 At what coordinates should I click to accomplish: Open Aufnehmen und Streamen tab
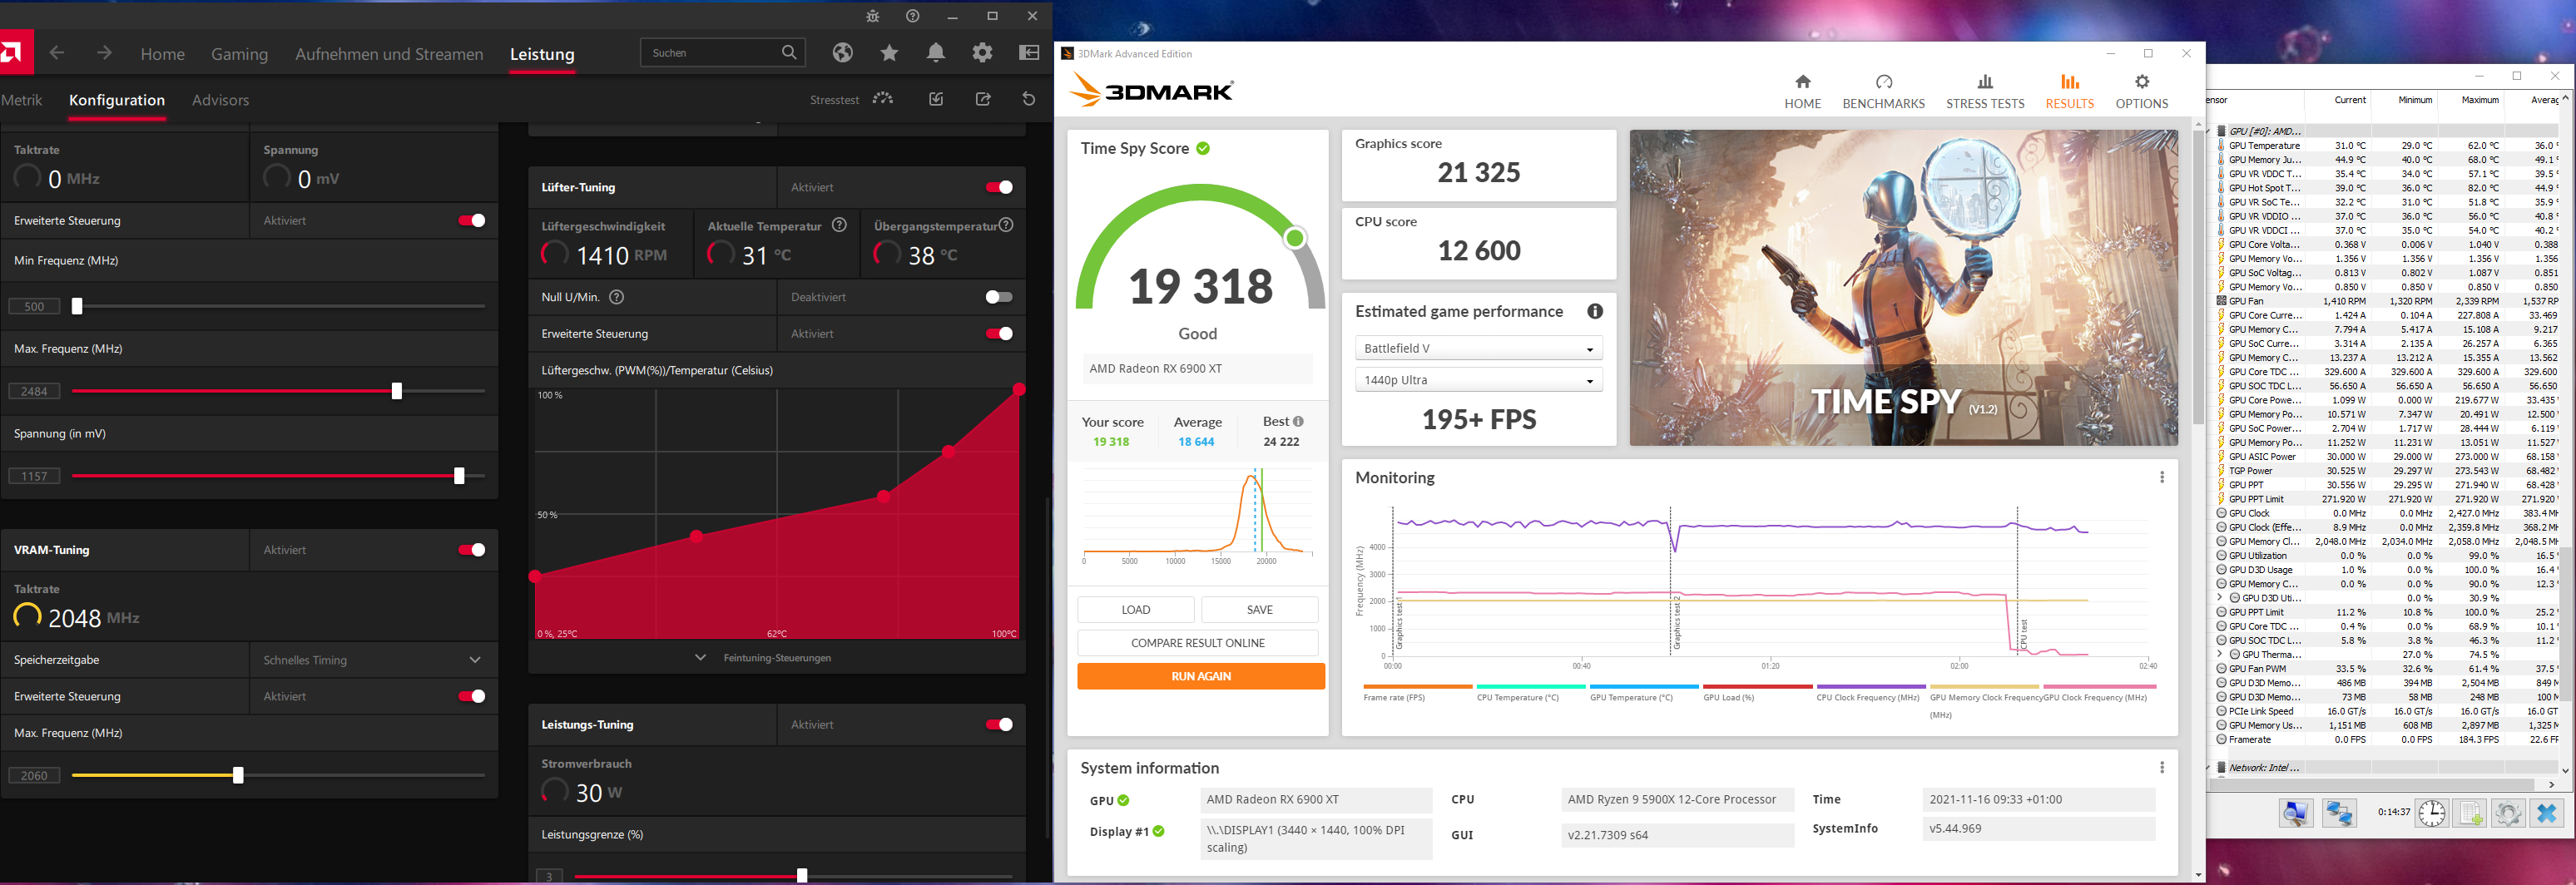click(389, 54)
